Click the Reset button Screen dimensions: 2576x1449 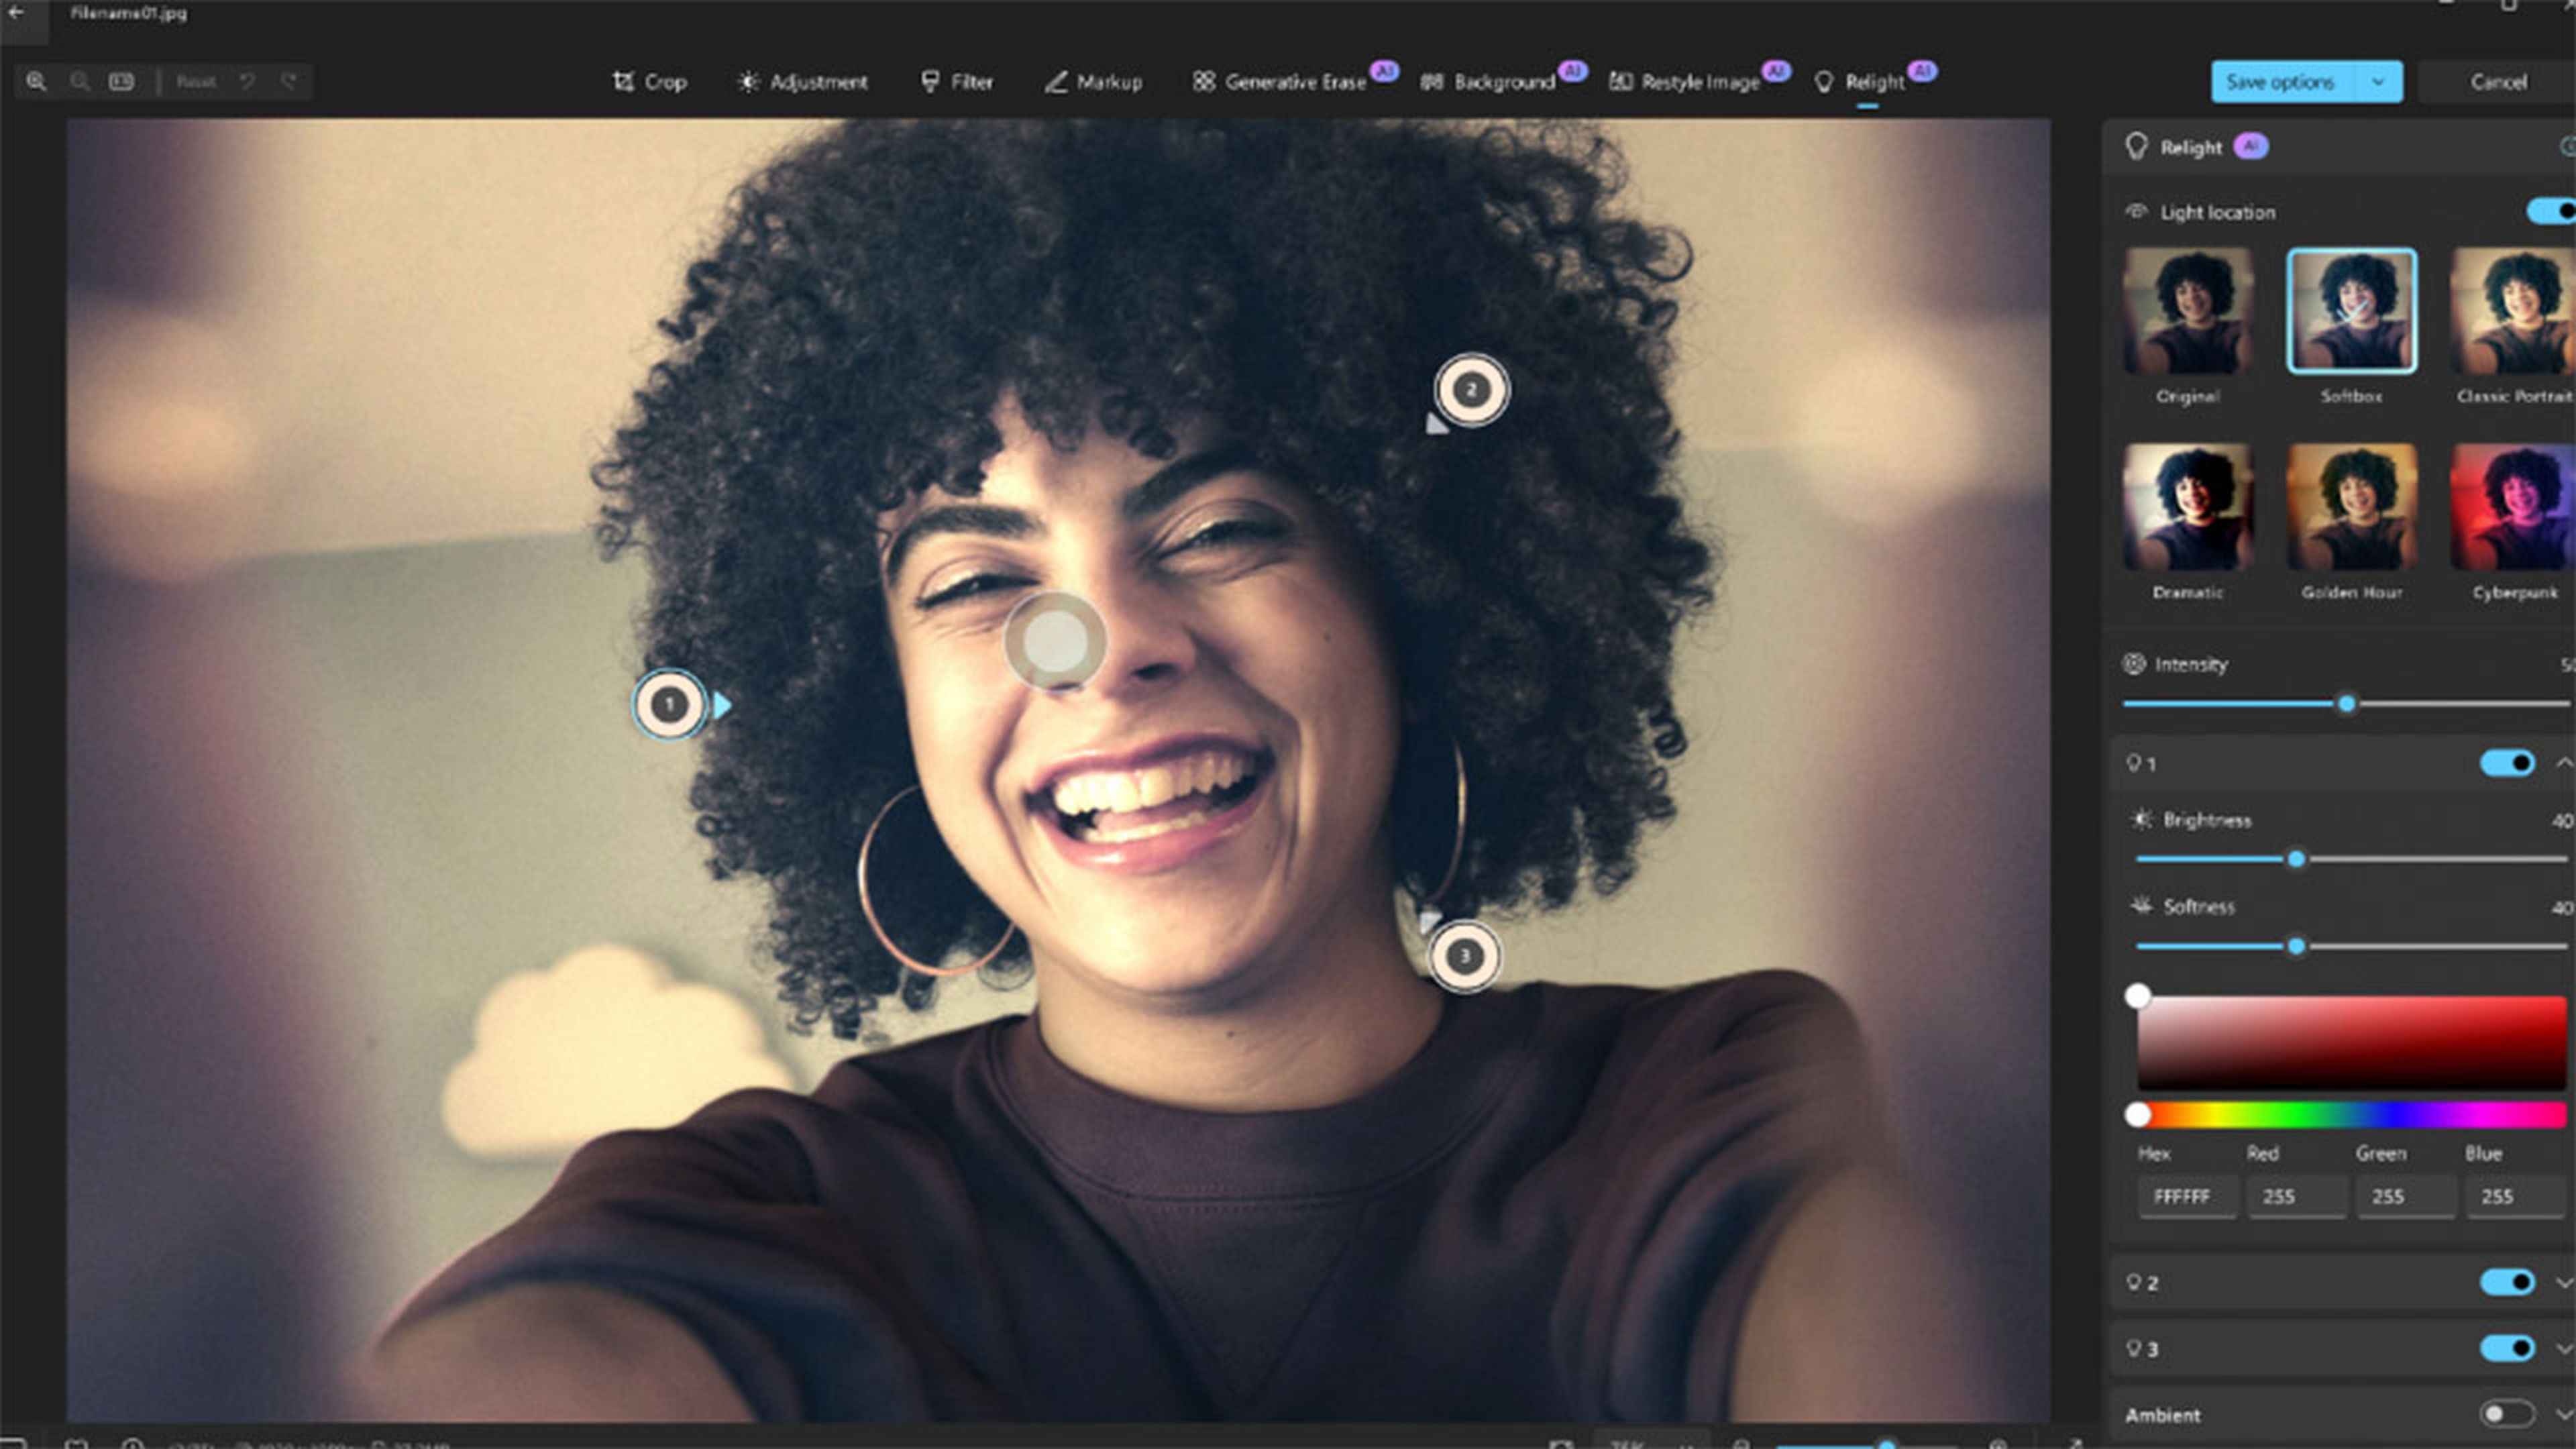[195, 82]
